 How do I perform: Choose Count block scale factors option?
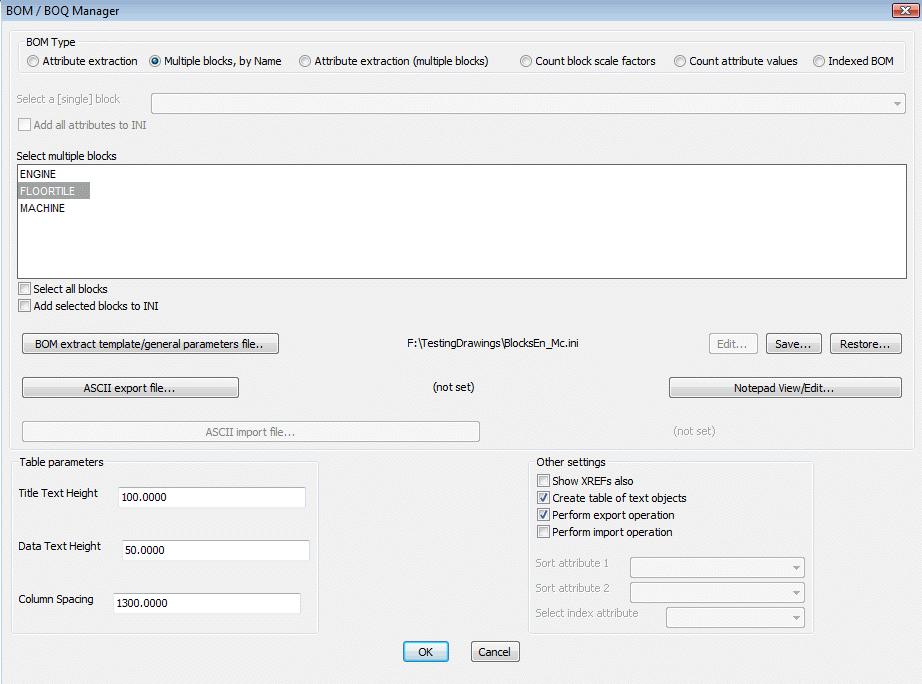point(527,61)
